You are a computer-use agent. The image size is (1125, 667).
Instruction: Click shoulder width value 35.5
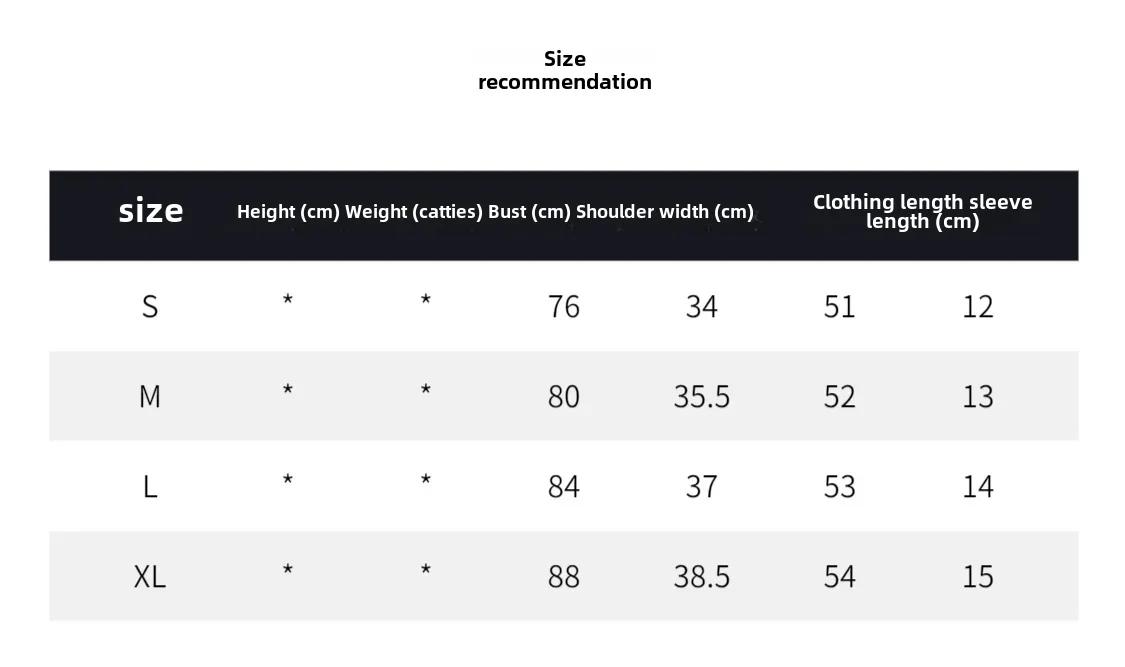pyautogui.click(x=701, y=397)
